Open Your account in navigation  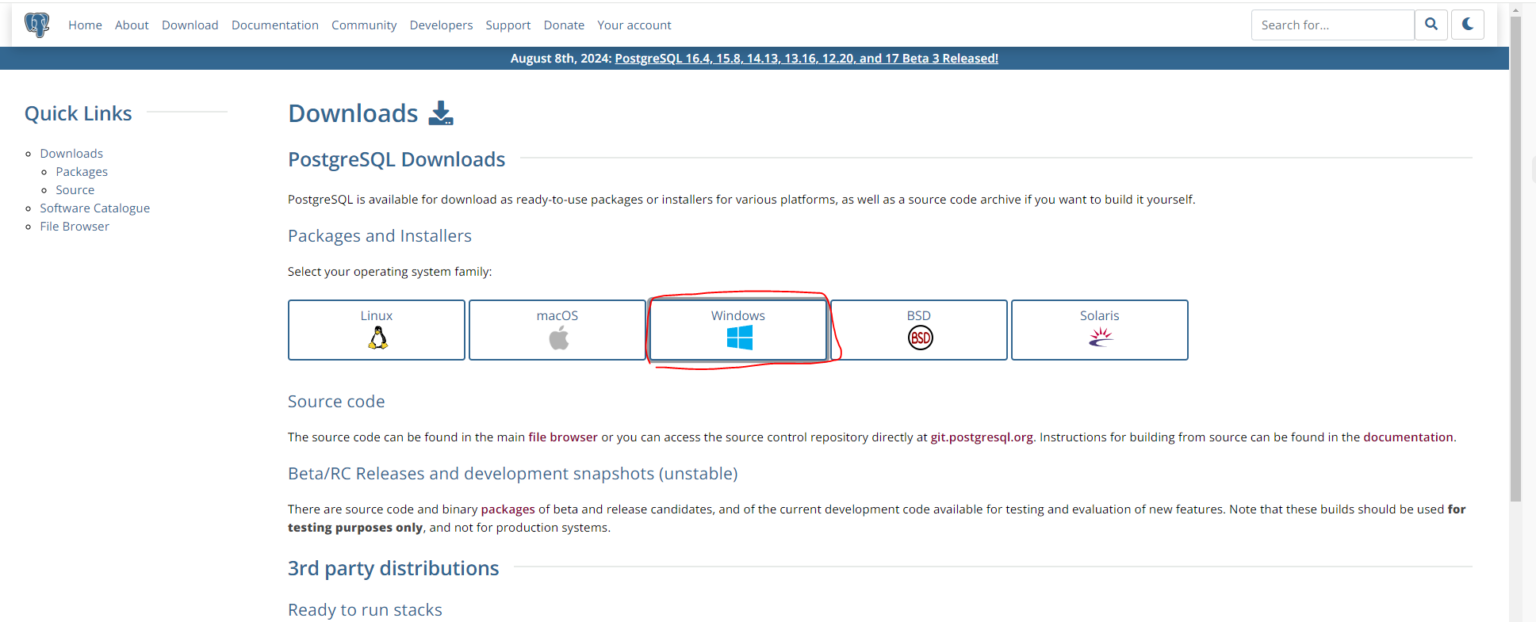634,25
